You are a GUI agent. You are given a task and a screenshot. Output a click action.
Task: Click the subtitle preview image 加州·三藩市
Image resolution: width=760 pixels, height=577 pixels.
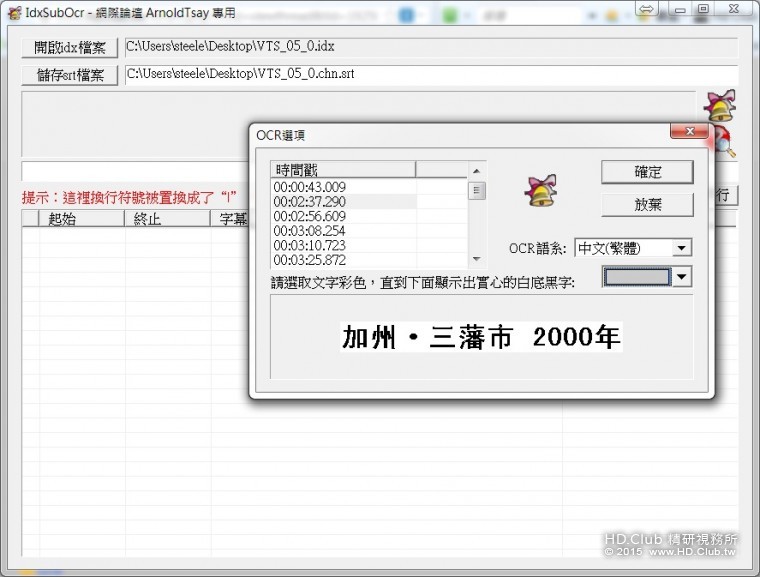pos(481,337)
